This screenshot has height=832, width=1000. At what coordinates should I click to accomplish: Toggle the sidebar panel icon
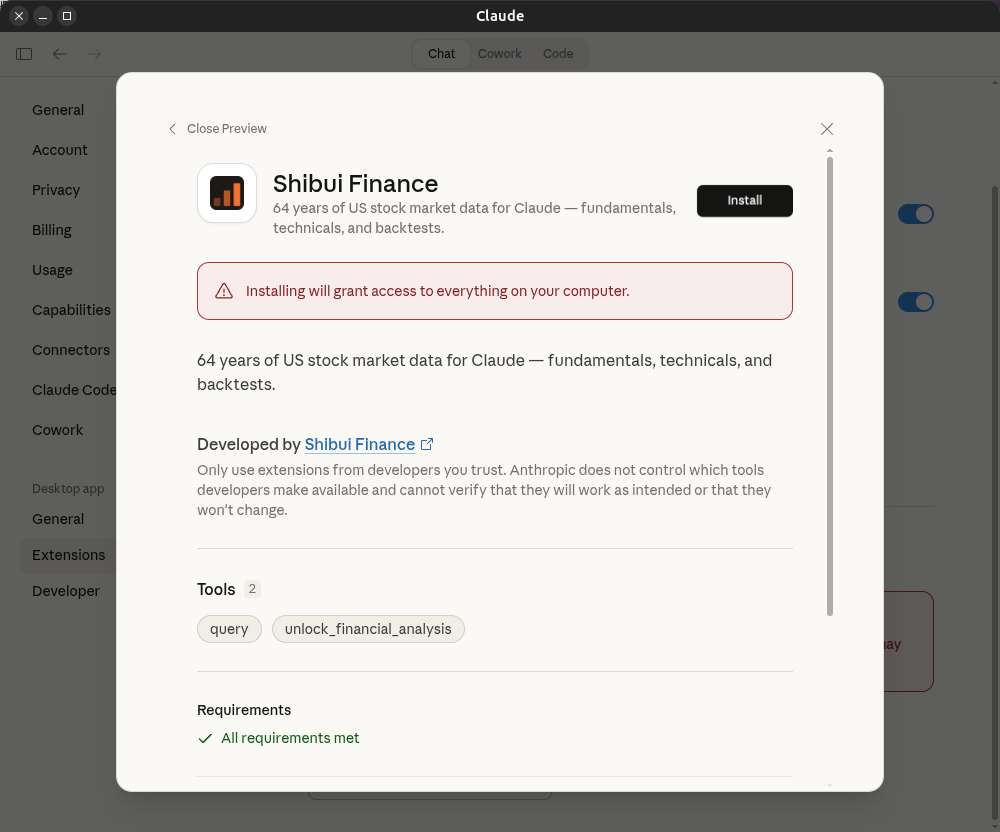click(23, 54)
